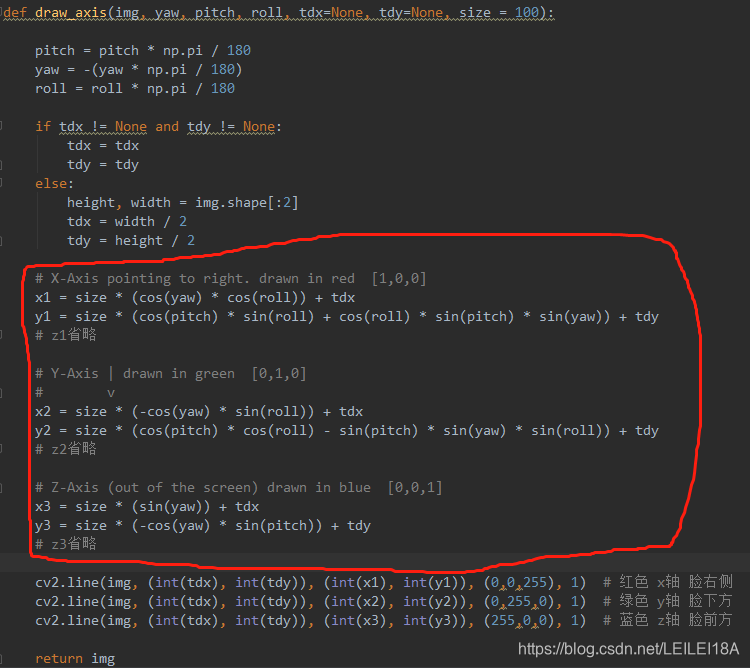Viewport: 750px width, 668px height.
Task: Click 'height, width = img.shape[:2]' line
Action: click(183, 203)
